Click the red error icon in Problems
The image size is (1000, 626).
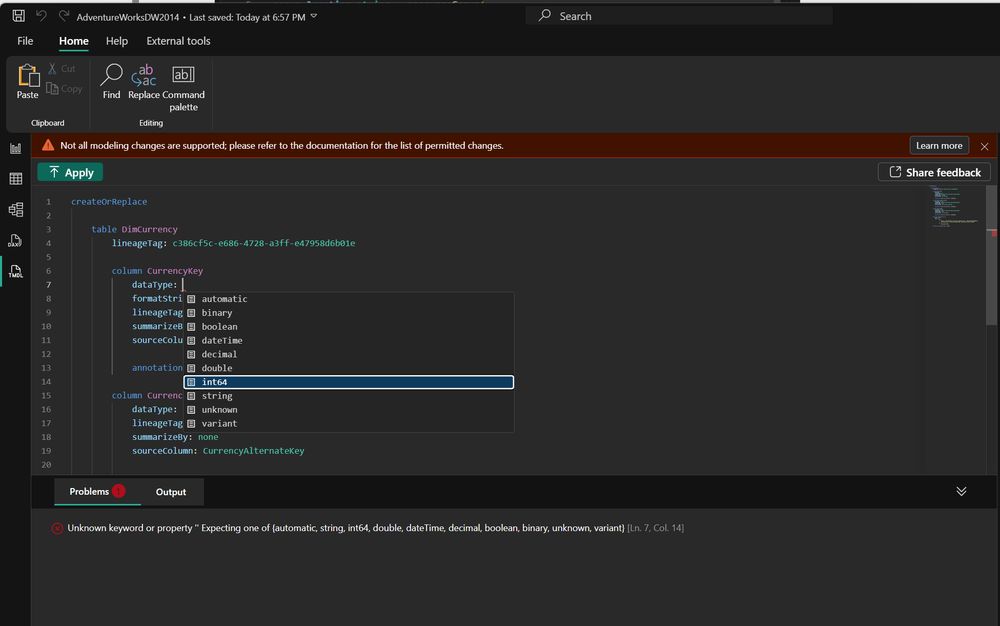click(57, 528)
